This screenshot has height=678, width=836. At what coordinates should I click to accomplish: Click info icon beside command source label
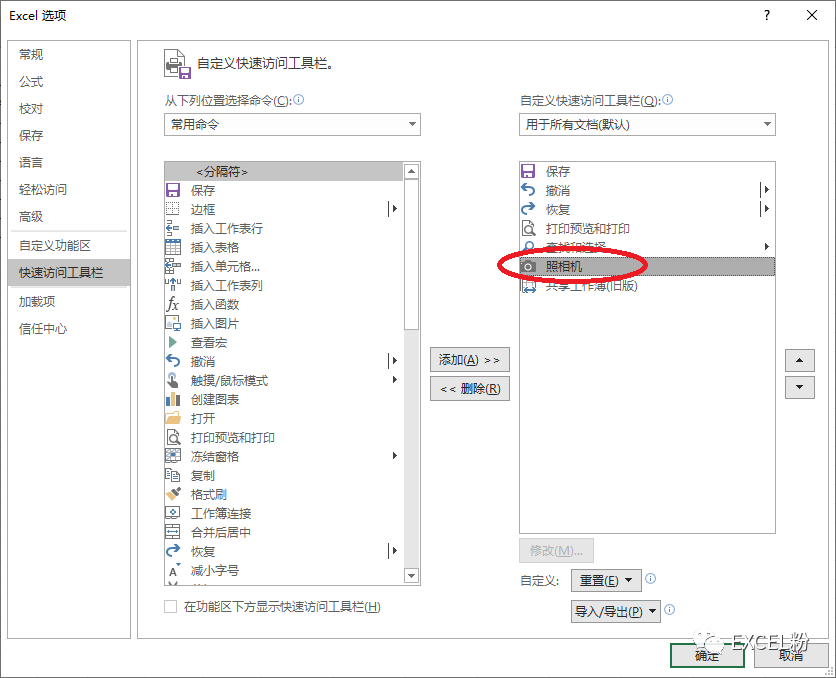click(x=299, y=100)
